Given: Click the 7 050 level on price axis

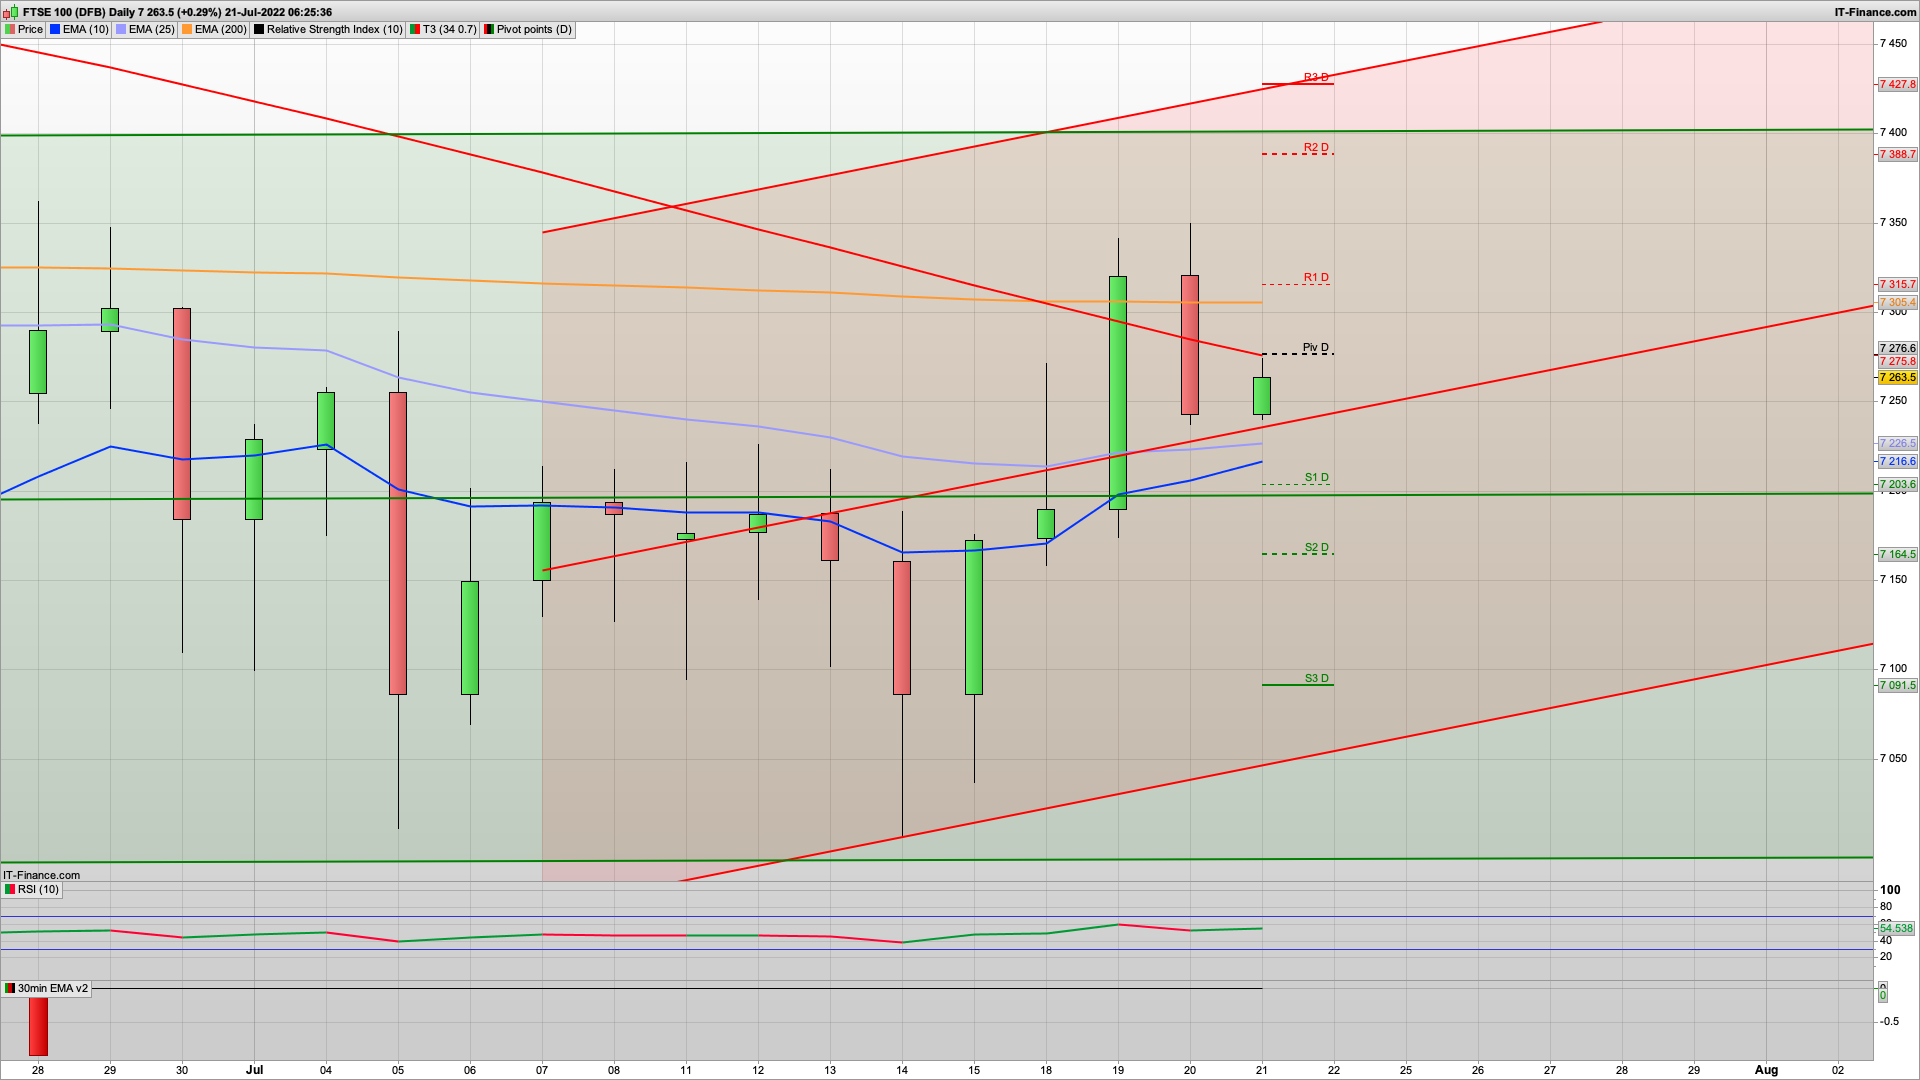Looking at the screenshot, I should 1894,759.
